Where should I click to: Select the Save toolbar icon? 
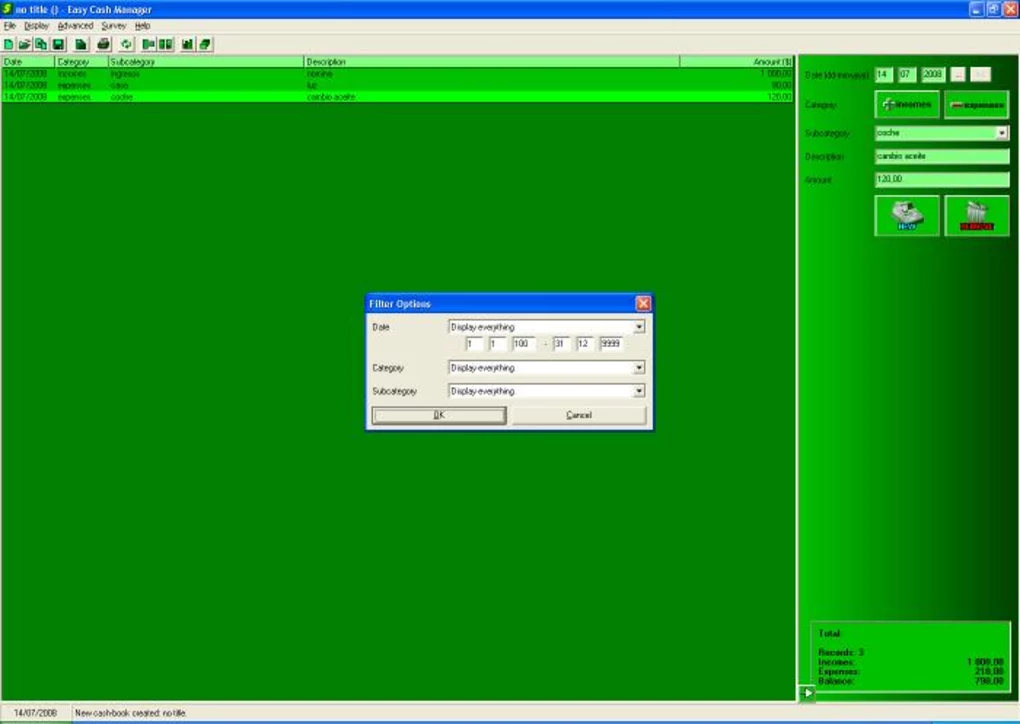pos(60,44)
